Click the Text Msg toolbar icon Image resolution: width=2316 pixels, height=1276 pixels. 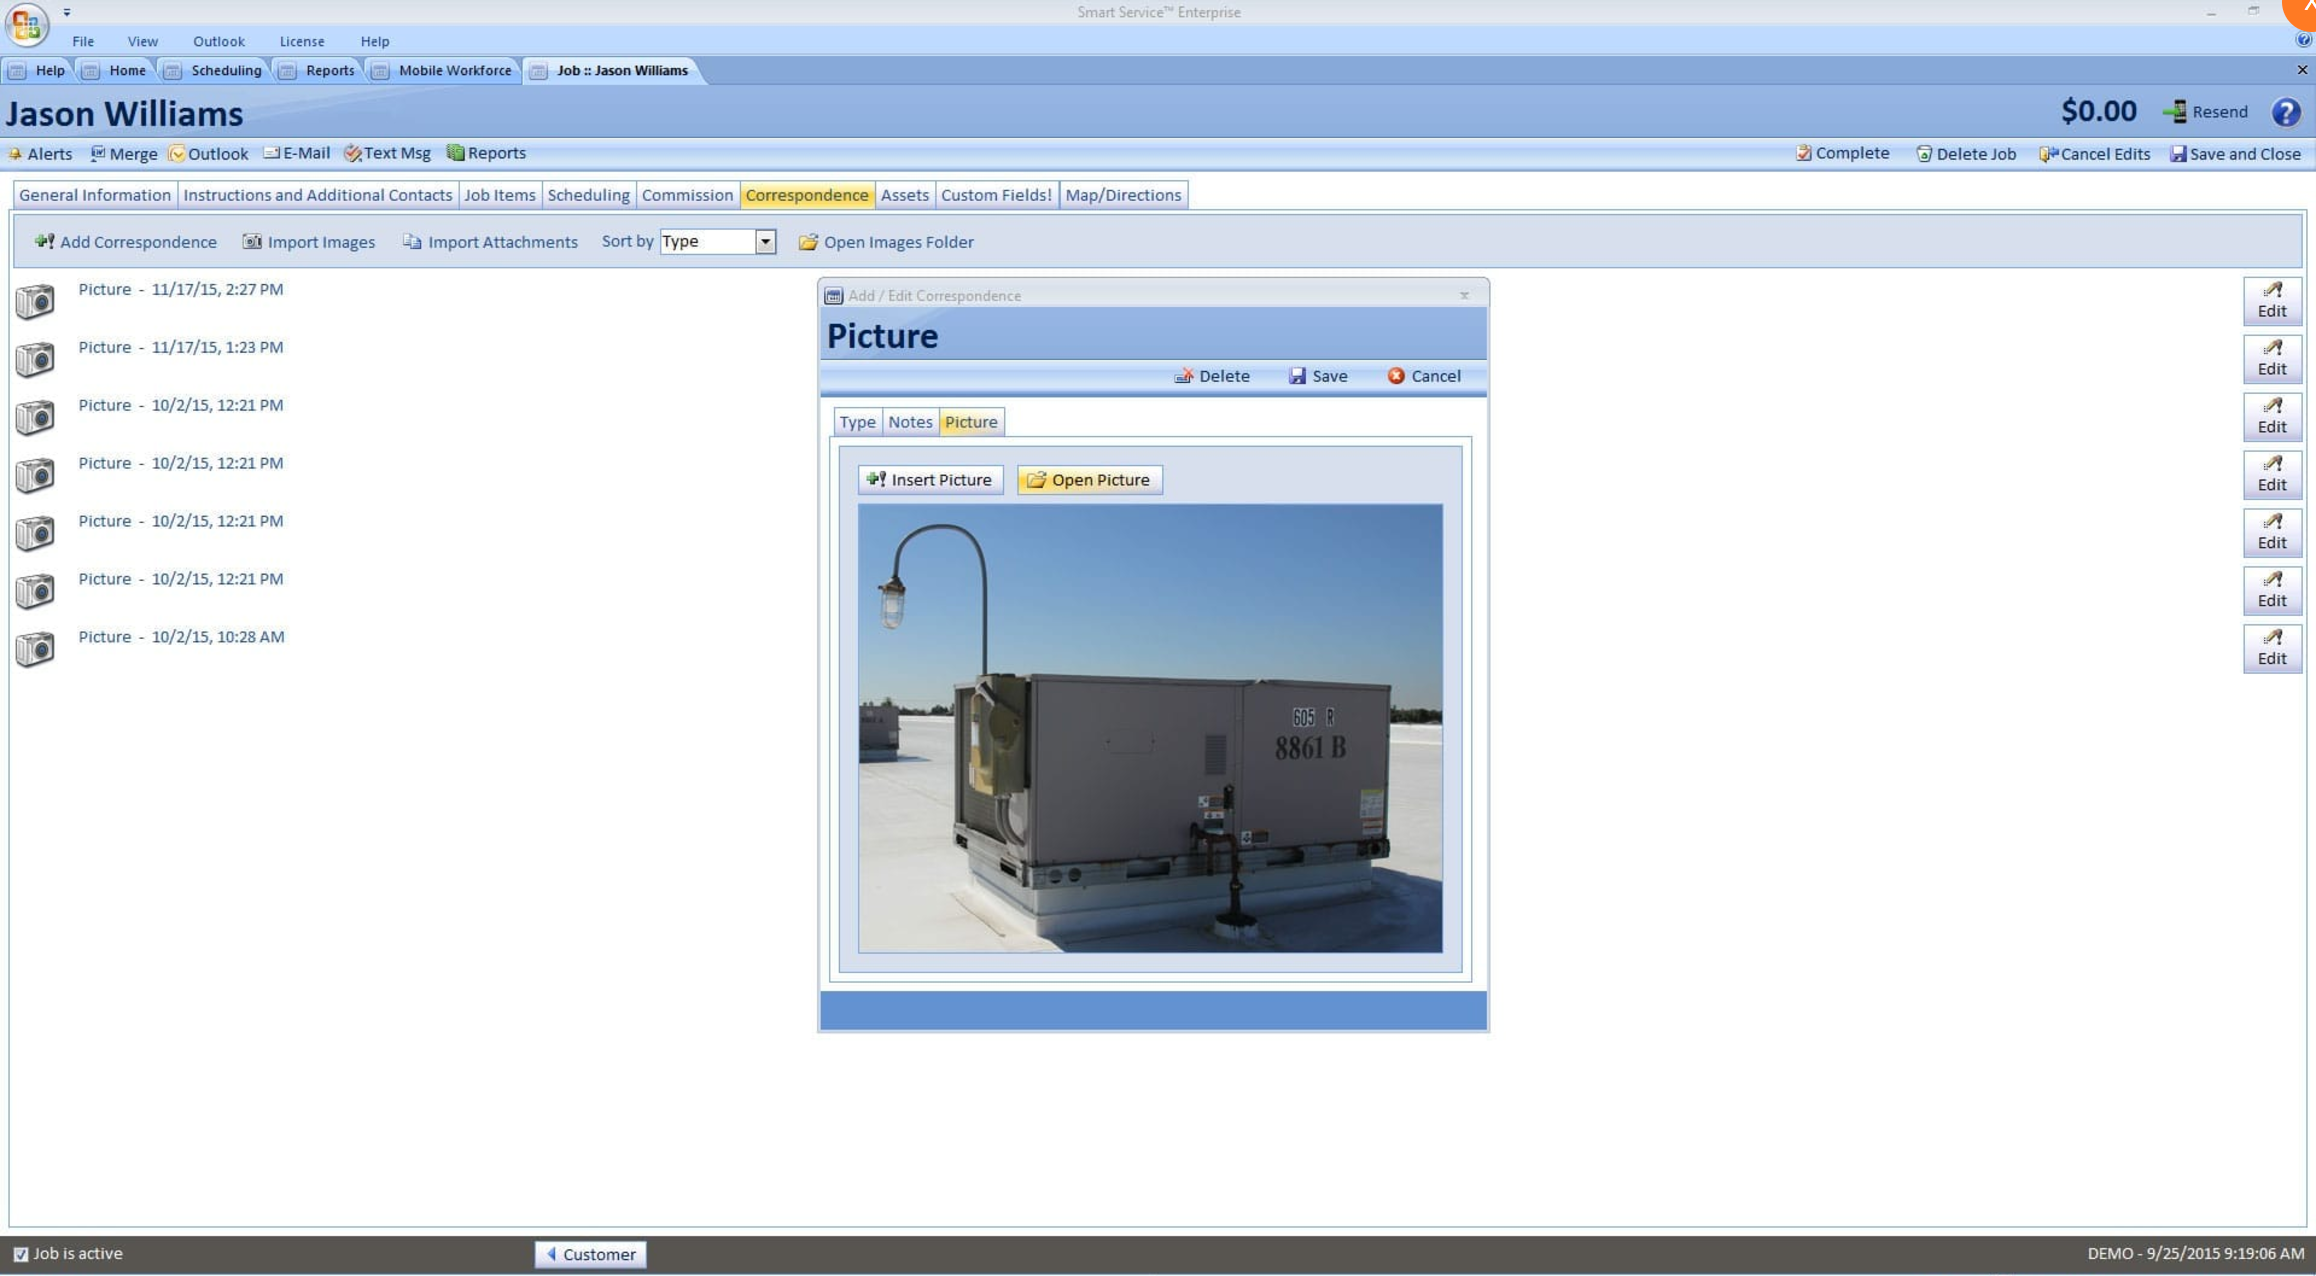352,154
